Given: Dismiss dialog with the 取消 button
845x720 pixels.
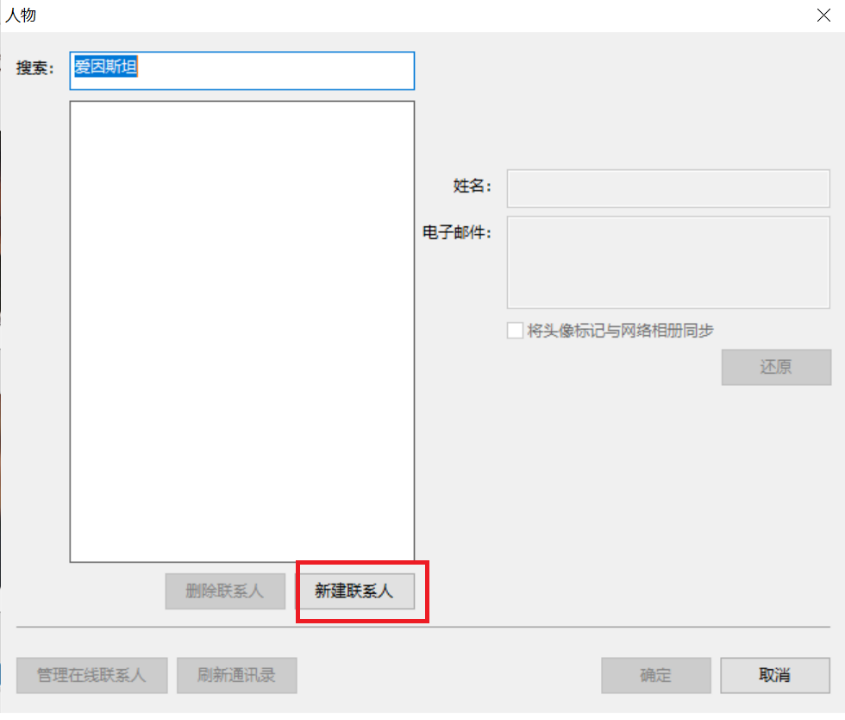Looking at the screenshot, I should [x=775, y=675].
